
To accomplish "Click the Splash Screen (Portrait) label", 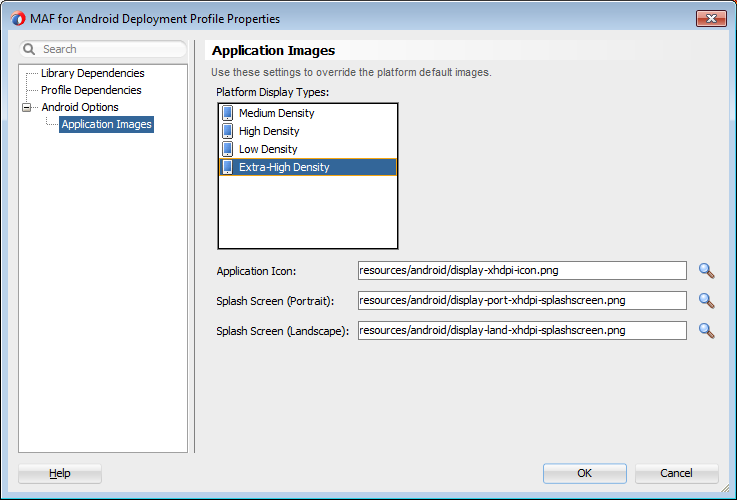I will tap(275, 301).
